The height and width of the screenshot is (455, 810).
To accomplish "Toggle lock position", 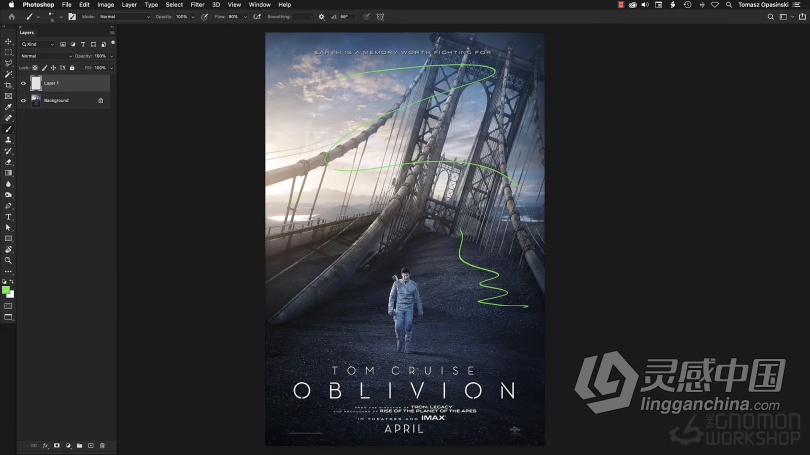I will (x=53, y=68).
